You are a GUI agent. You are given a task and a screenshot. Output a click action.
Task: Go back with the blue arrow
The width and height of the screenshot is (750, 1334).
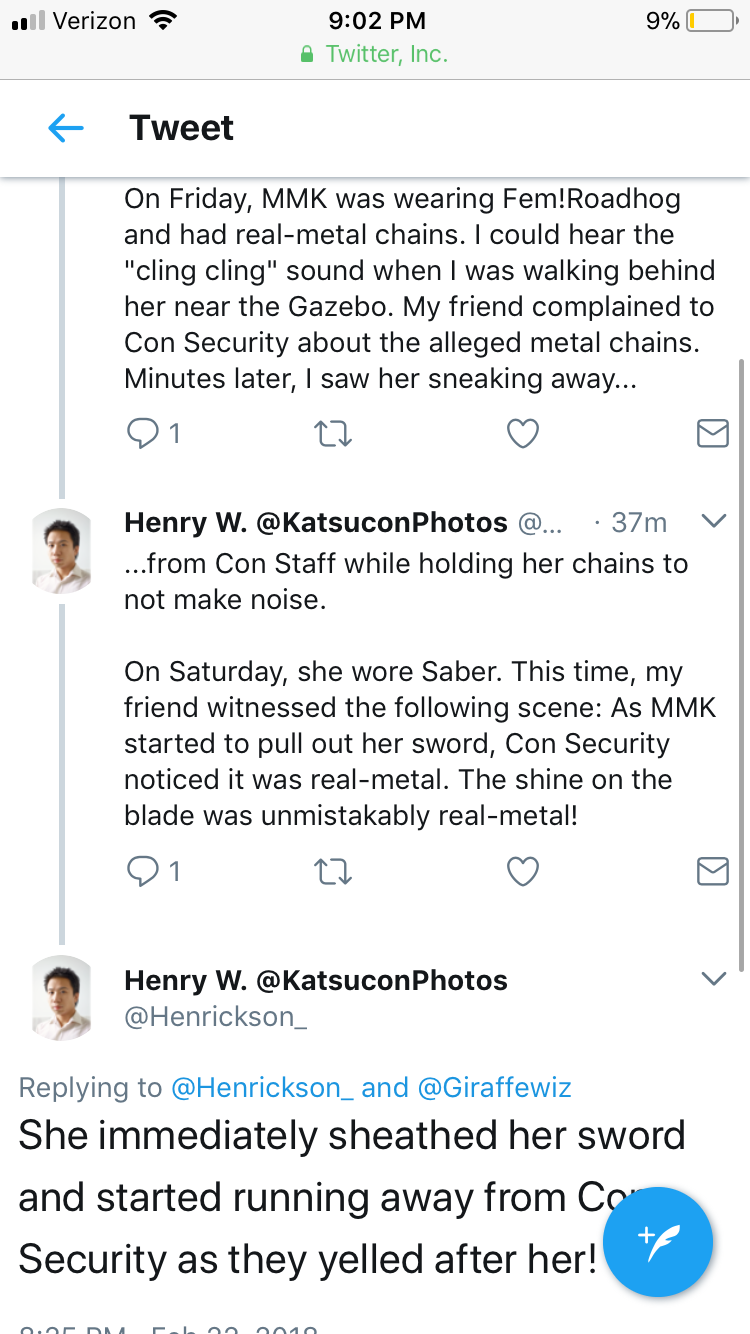(x=65, y=128)
